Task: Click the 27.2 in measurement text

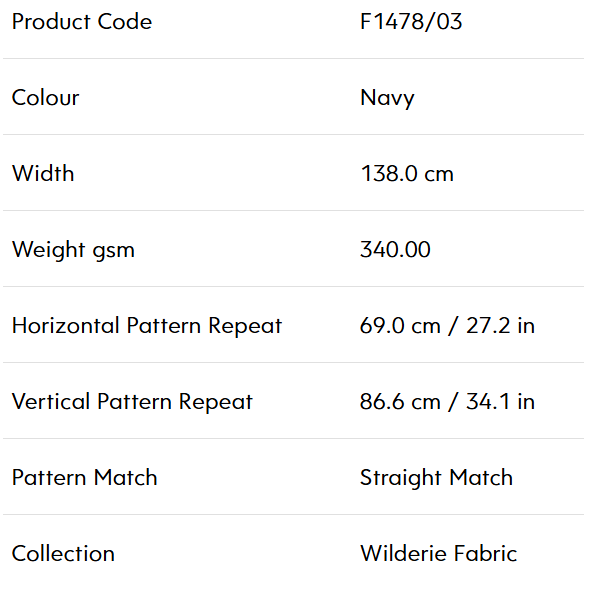Action: point(500,326)
